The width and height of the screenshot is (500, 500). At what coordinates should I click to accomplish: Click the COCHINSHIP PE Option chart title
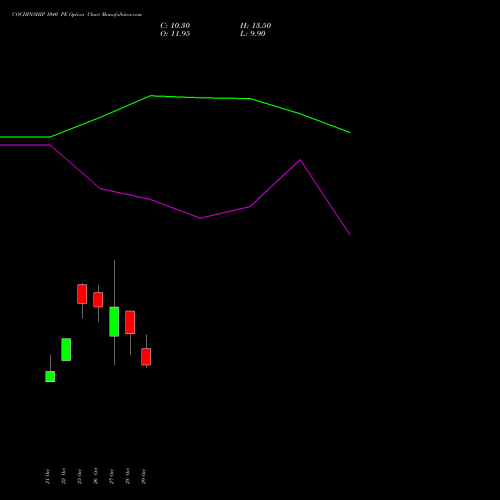[77, 15]
